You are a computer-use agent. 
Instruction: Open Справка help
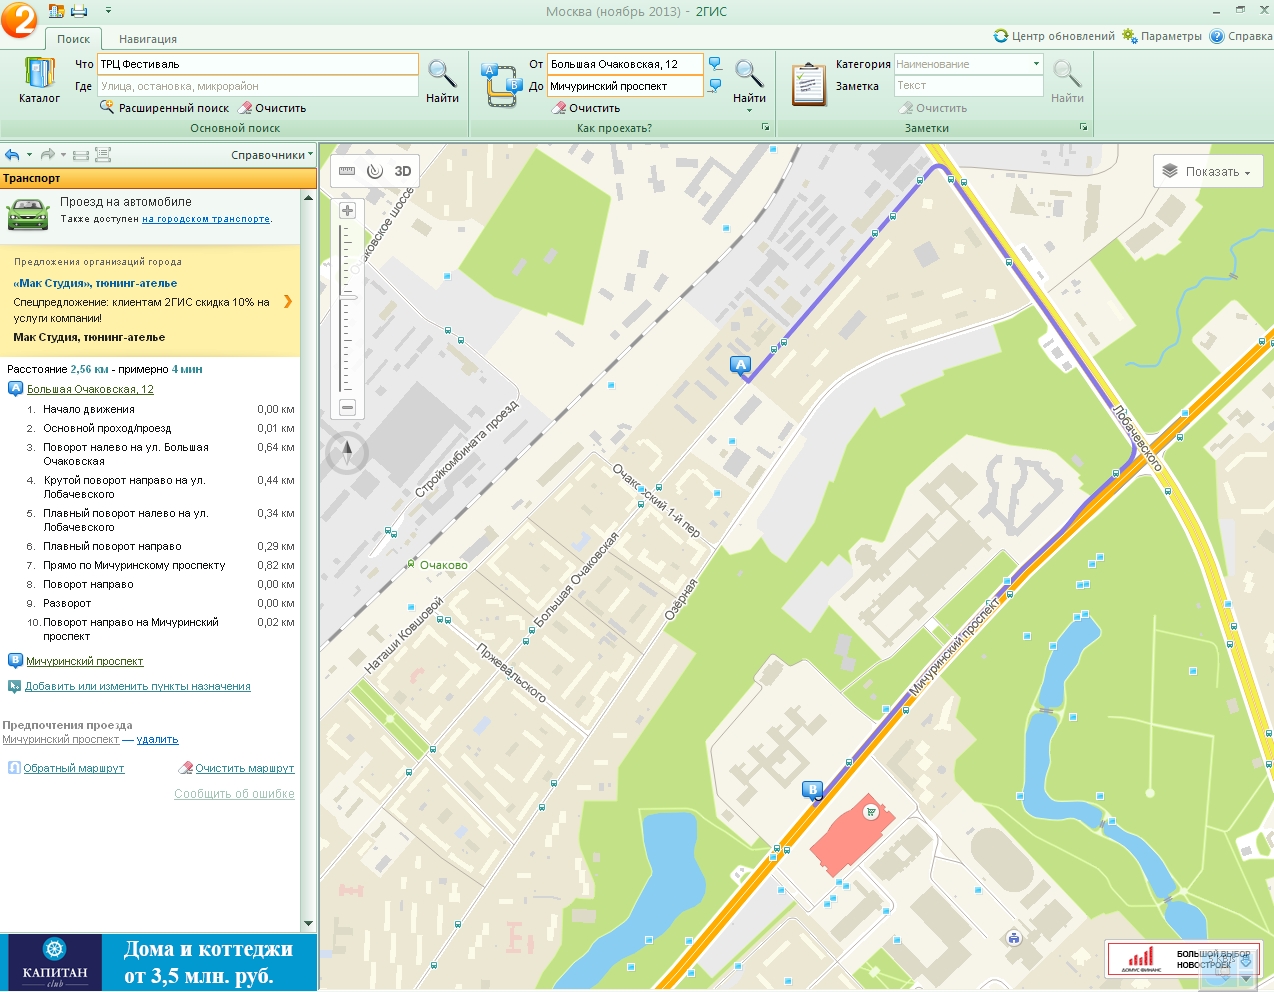pos(1241,36)
